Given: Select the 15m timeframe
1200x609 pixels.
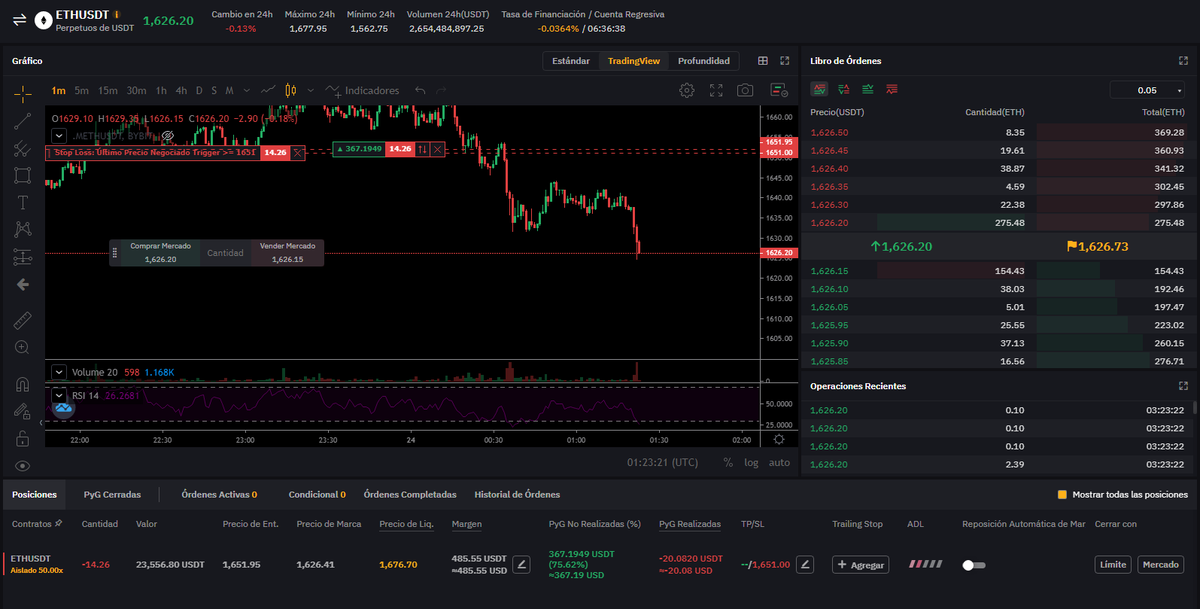Looking at the screenshot, I should point(107,91).
